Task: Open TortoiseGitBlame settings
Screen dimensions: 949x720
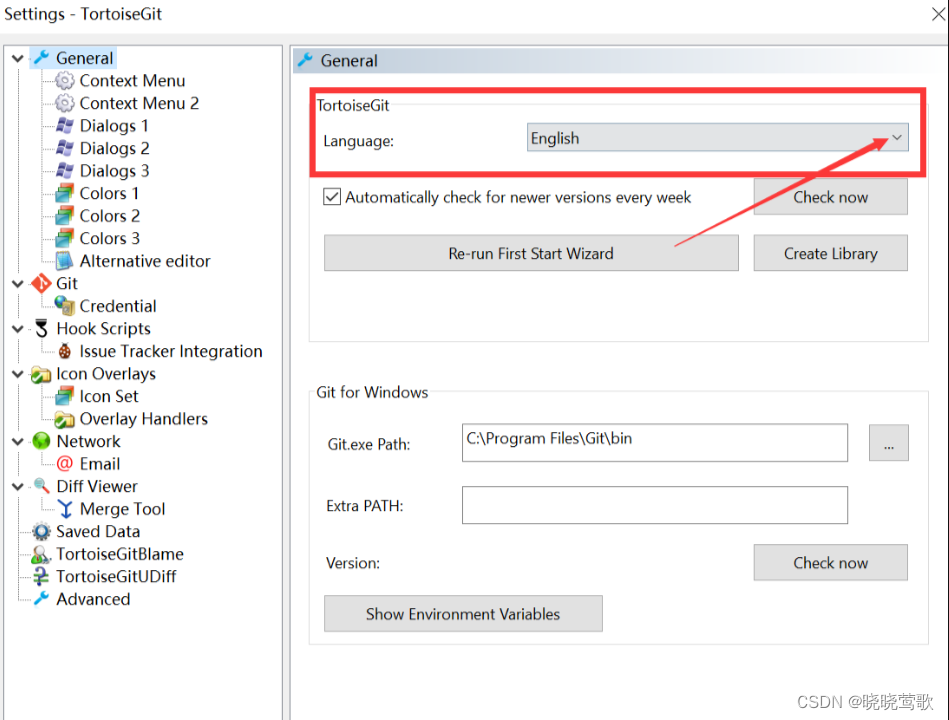Action: coord(120,554)
